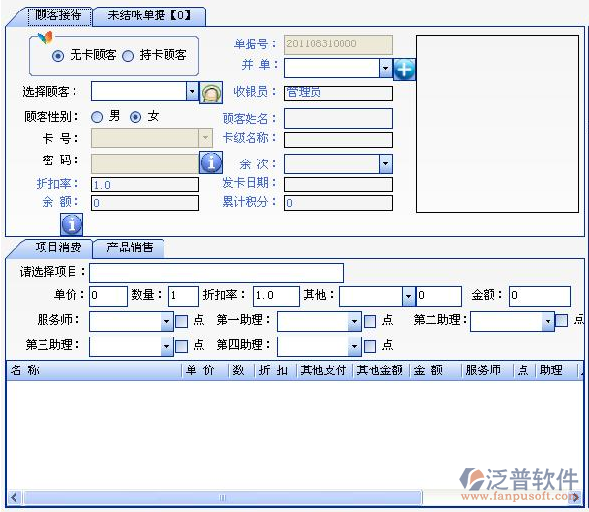
Task: Tick the 点 checkbox next to 服务师
Action: (x=181, y=322)
